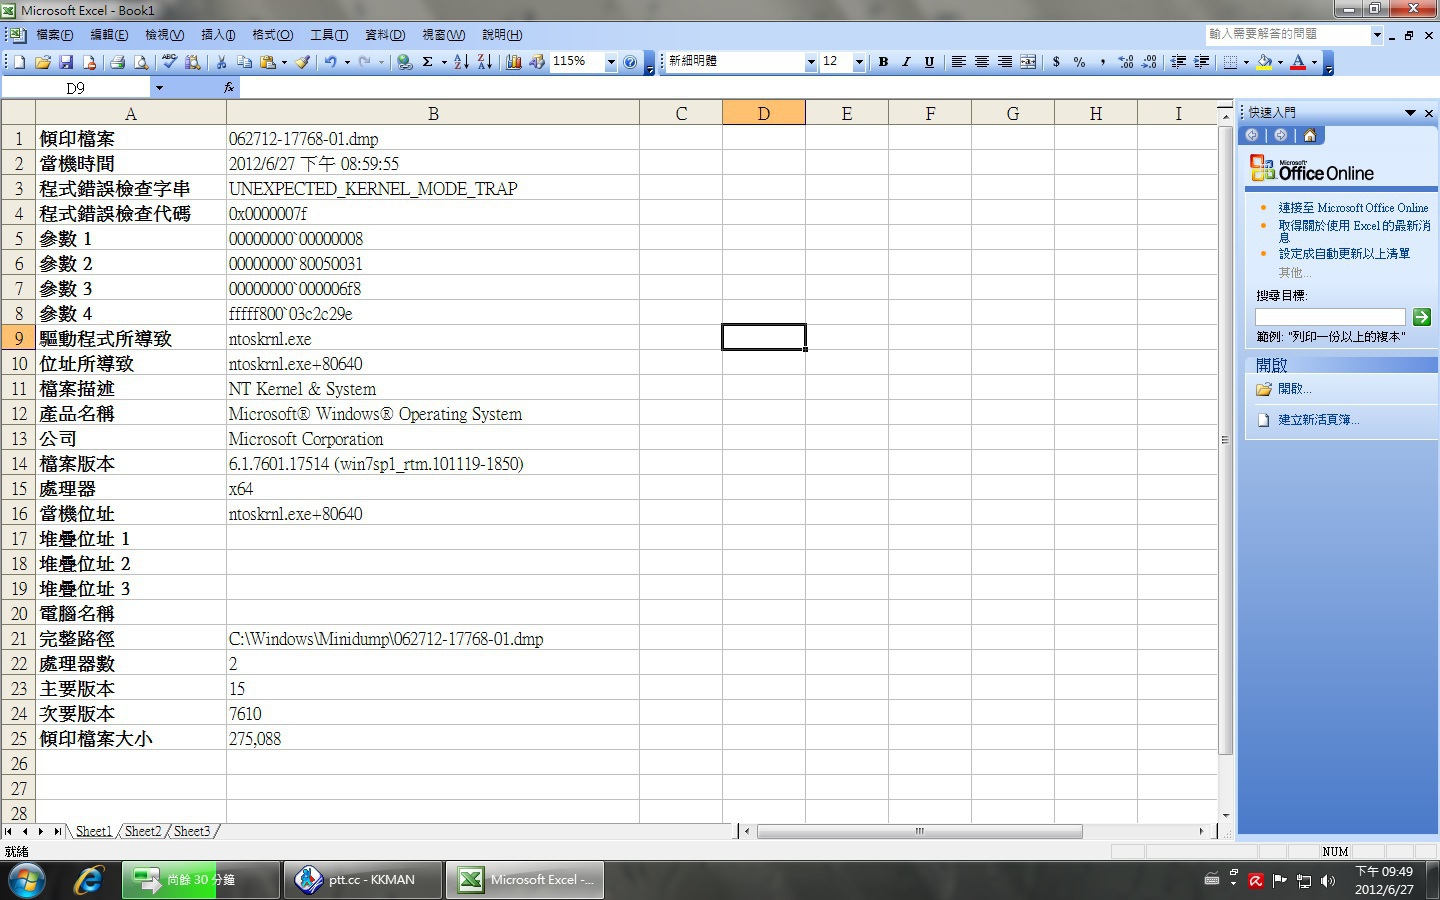1440x900 pixels.
Task: Activate the Format Painter brush
Action: click(x=303, y=62)
